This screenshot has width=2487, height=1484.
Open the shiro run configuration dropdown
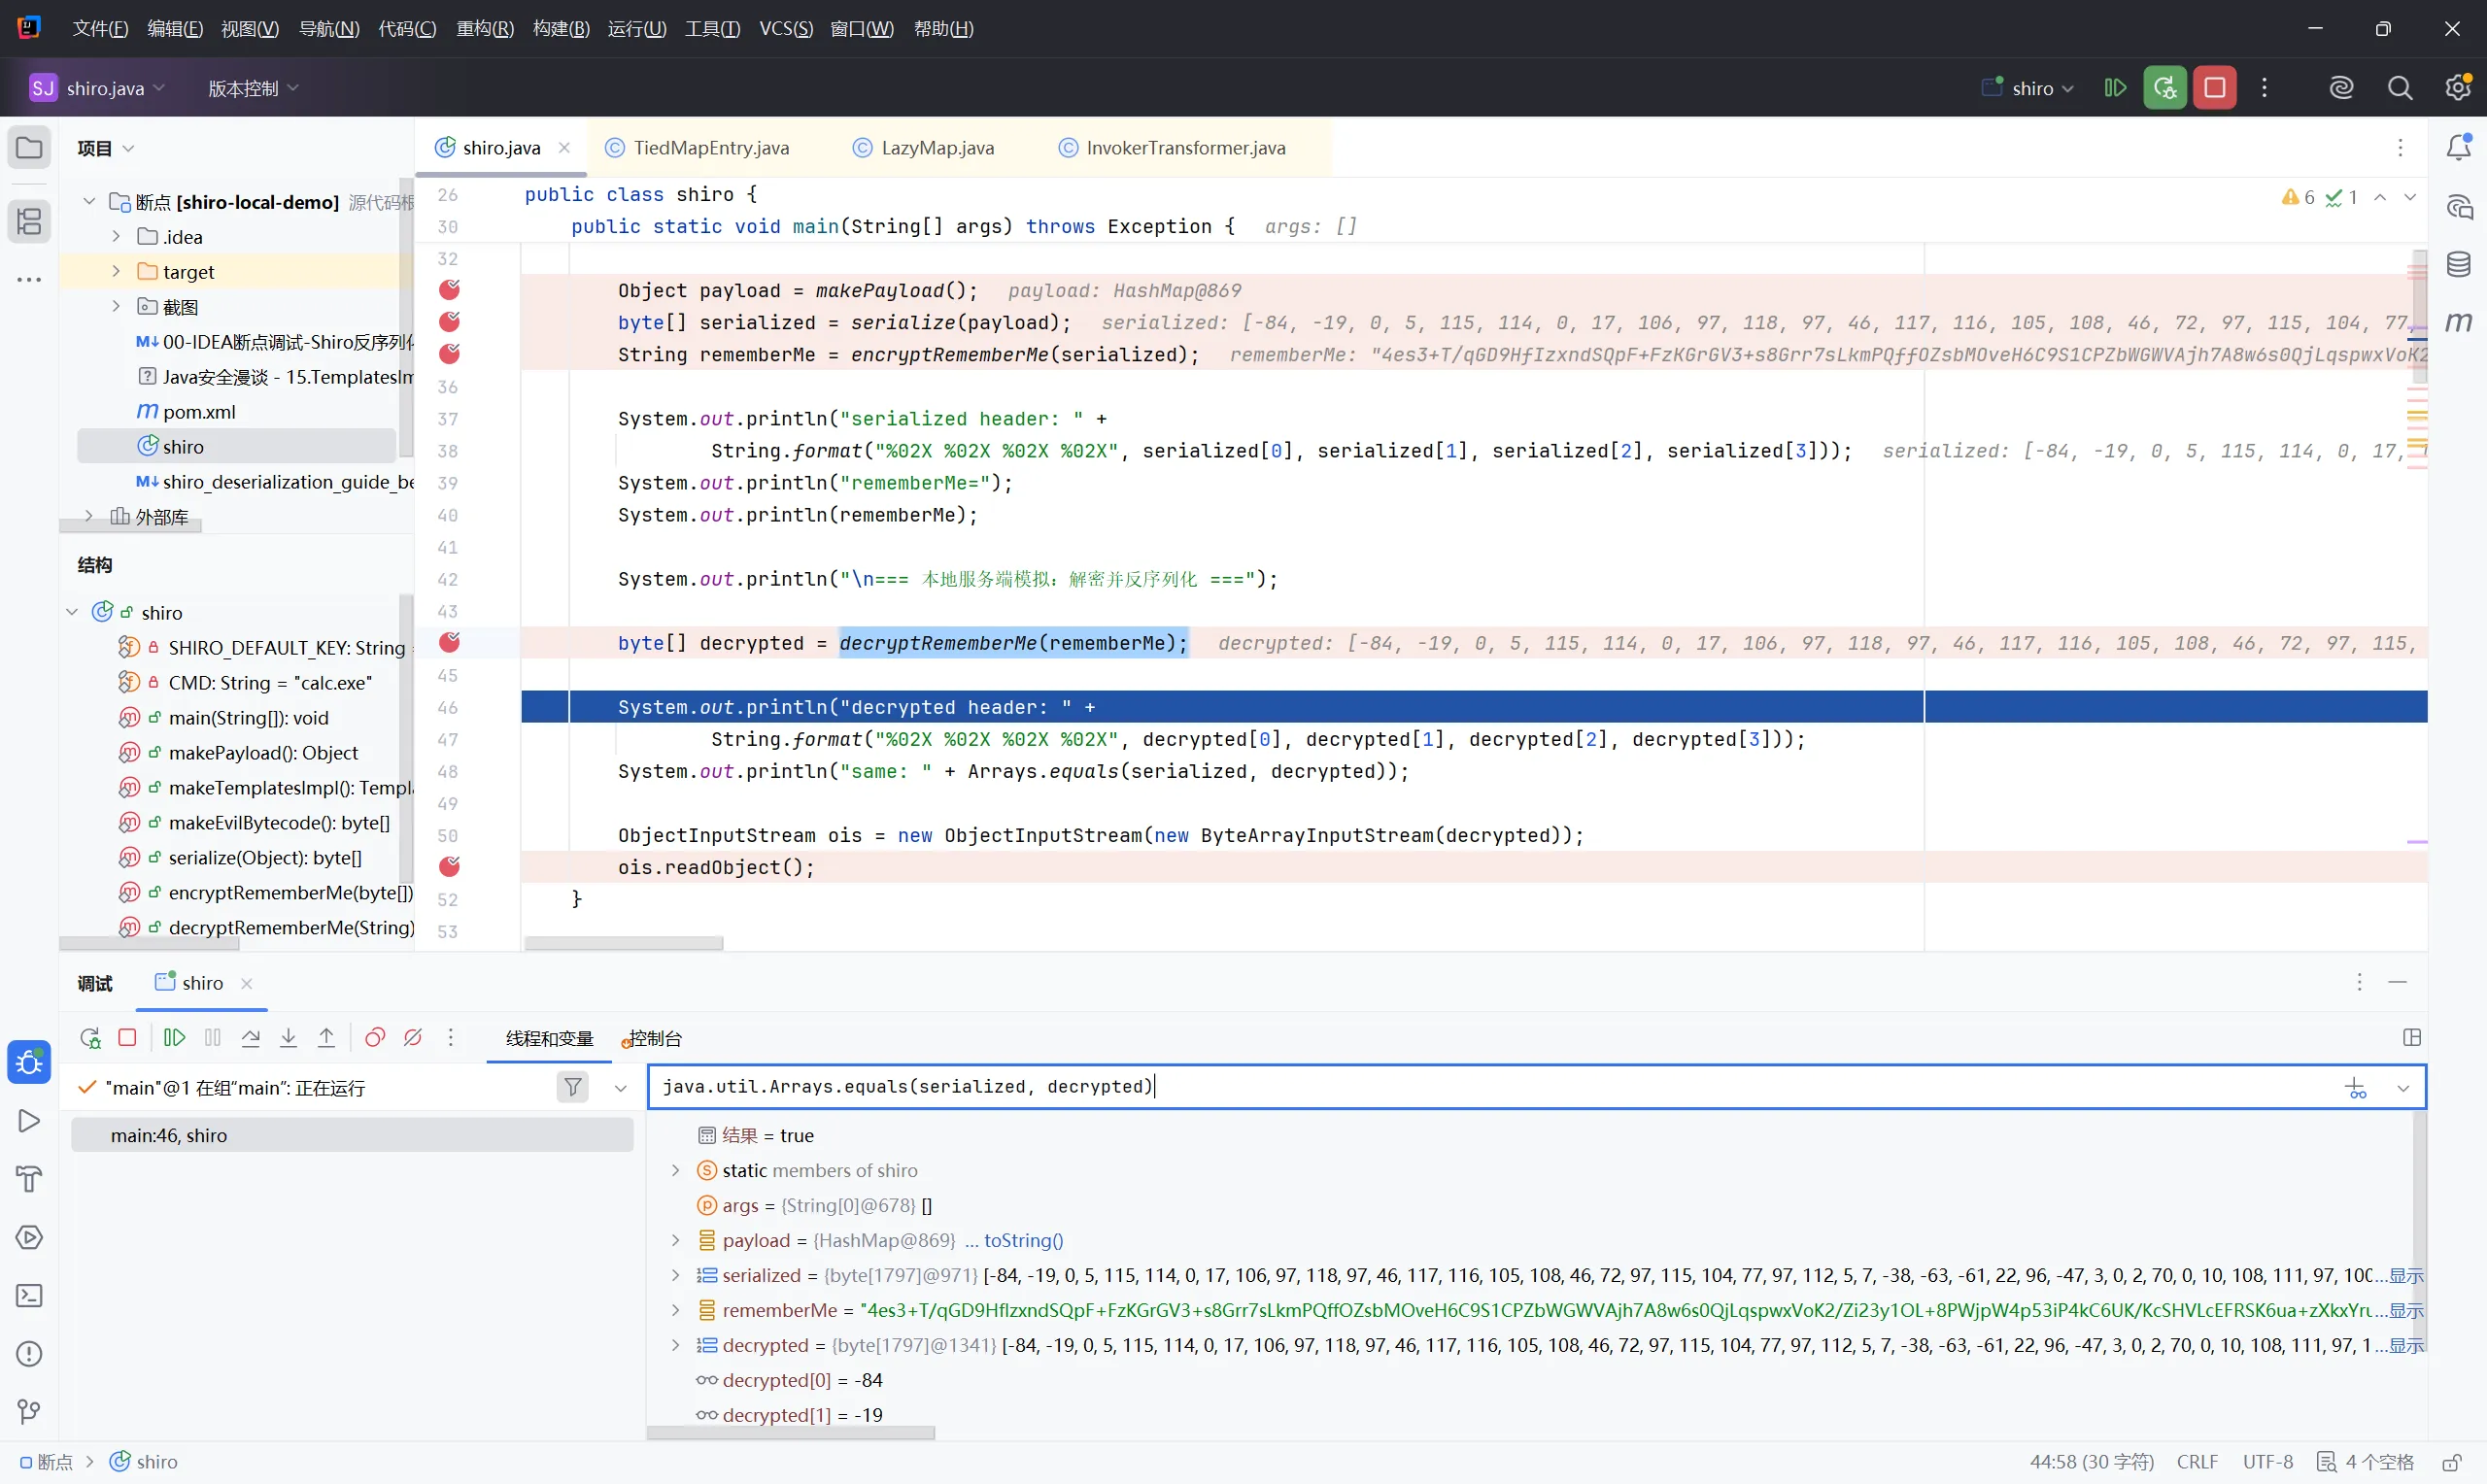2029,88
